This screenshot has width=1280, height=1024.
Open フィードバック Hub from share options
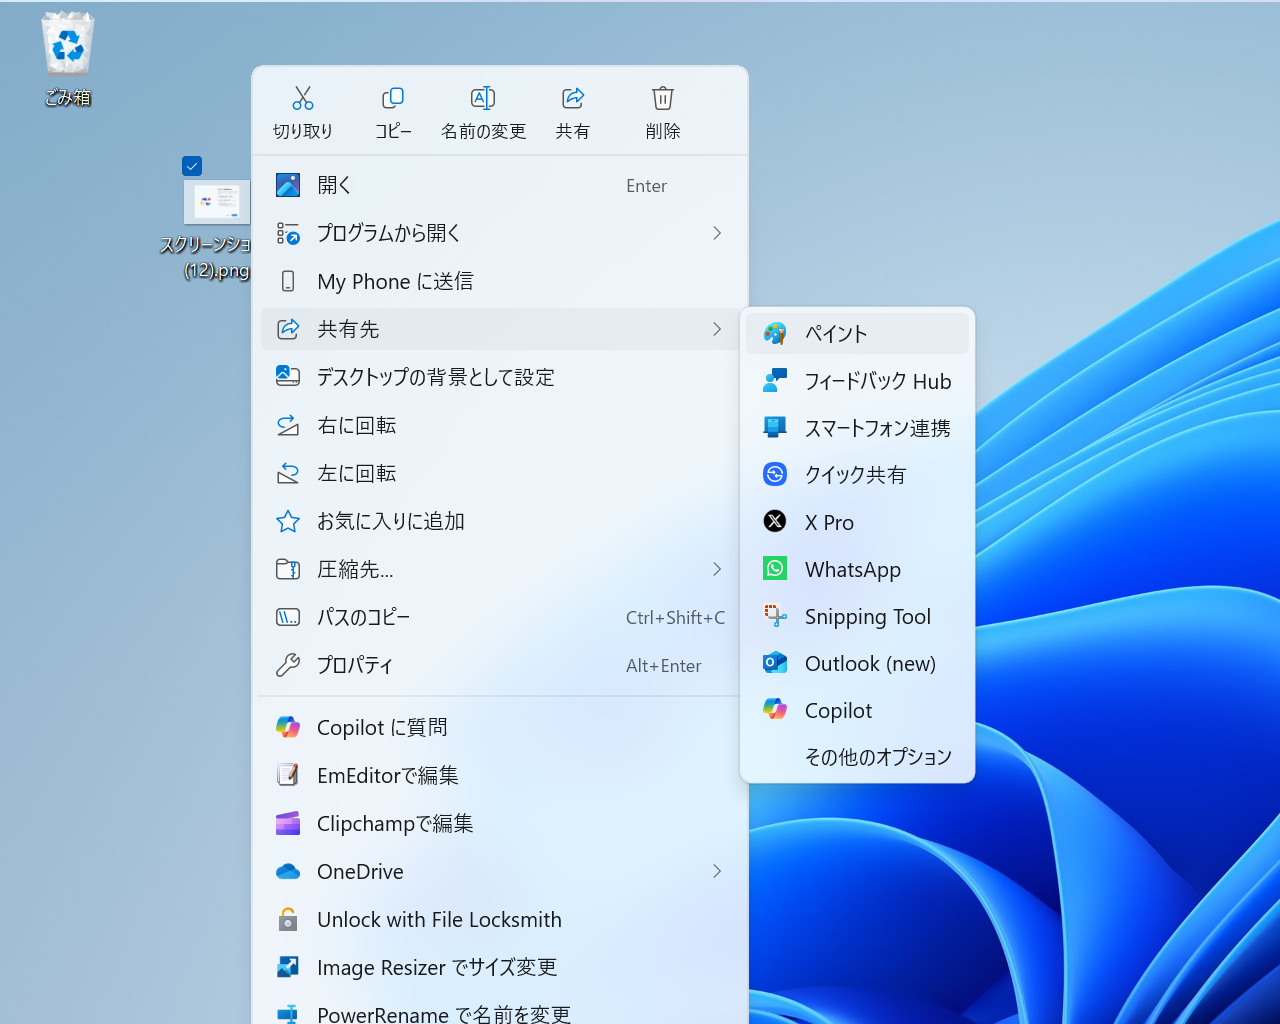point(857,380)
